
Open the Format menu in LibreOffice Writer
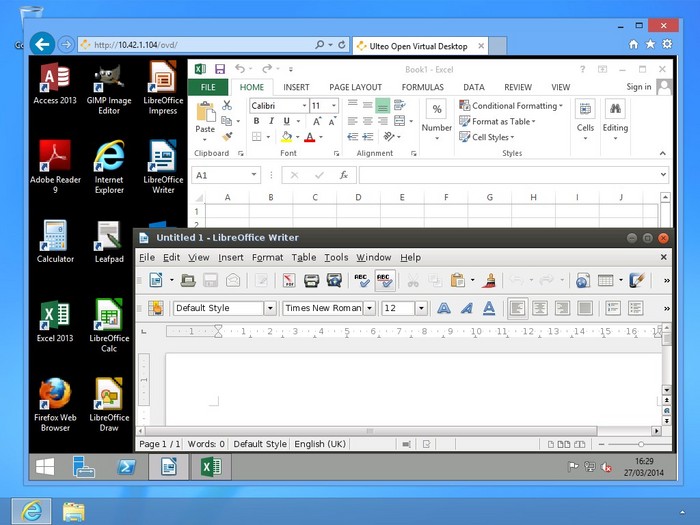(267, 257)
